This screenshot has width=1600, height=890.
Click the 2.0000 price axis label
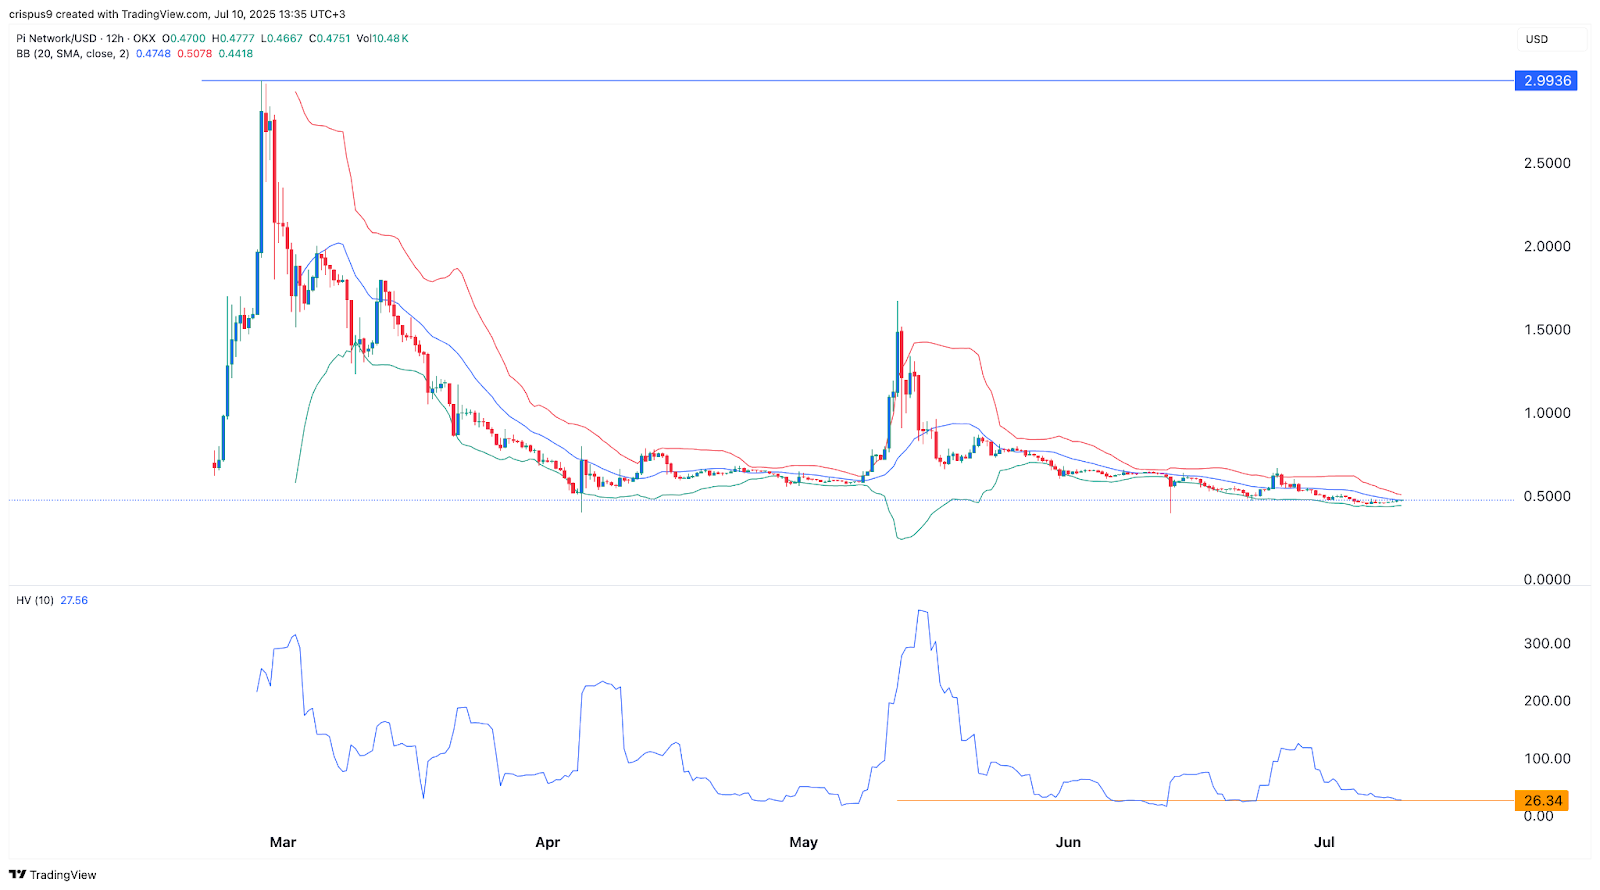click(1547, 246)
